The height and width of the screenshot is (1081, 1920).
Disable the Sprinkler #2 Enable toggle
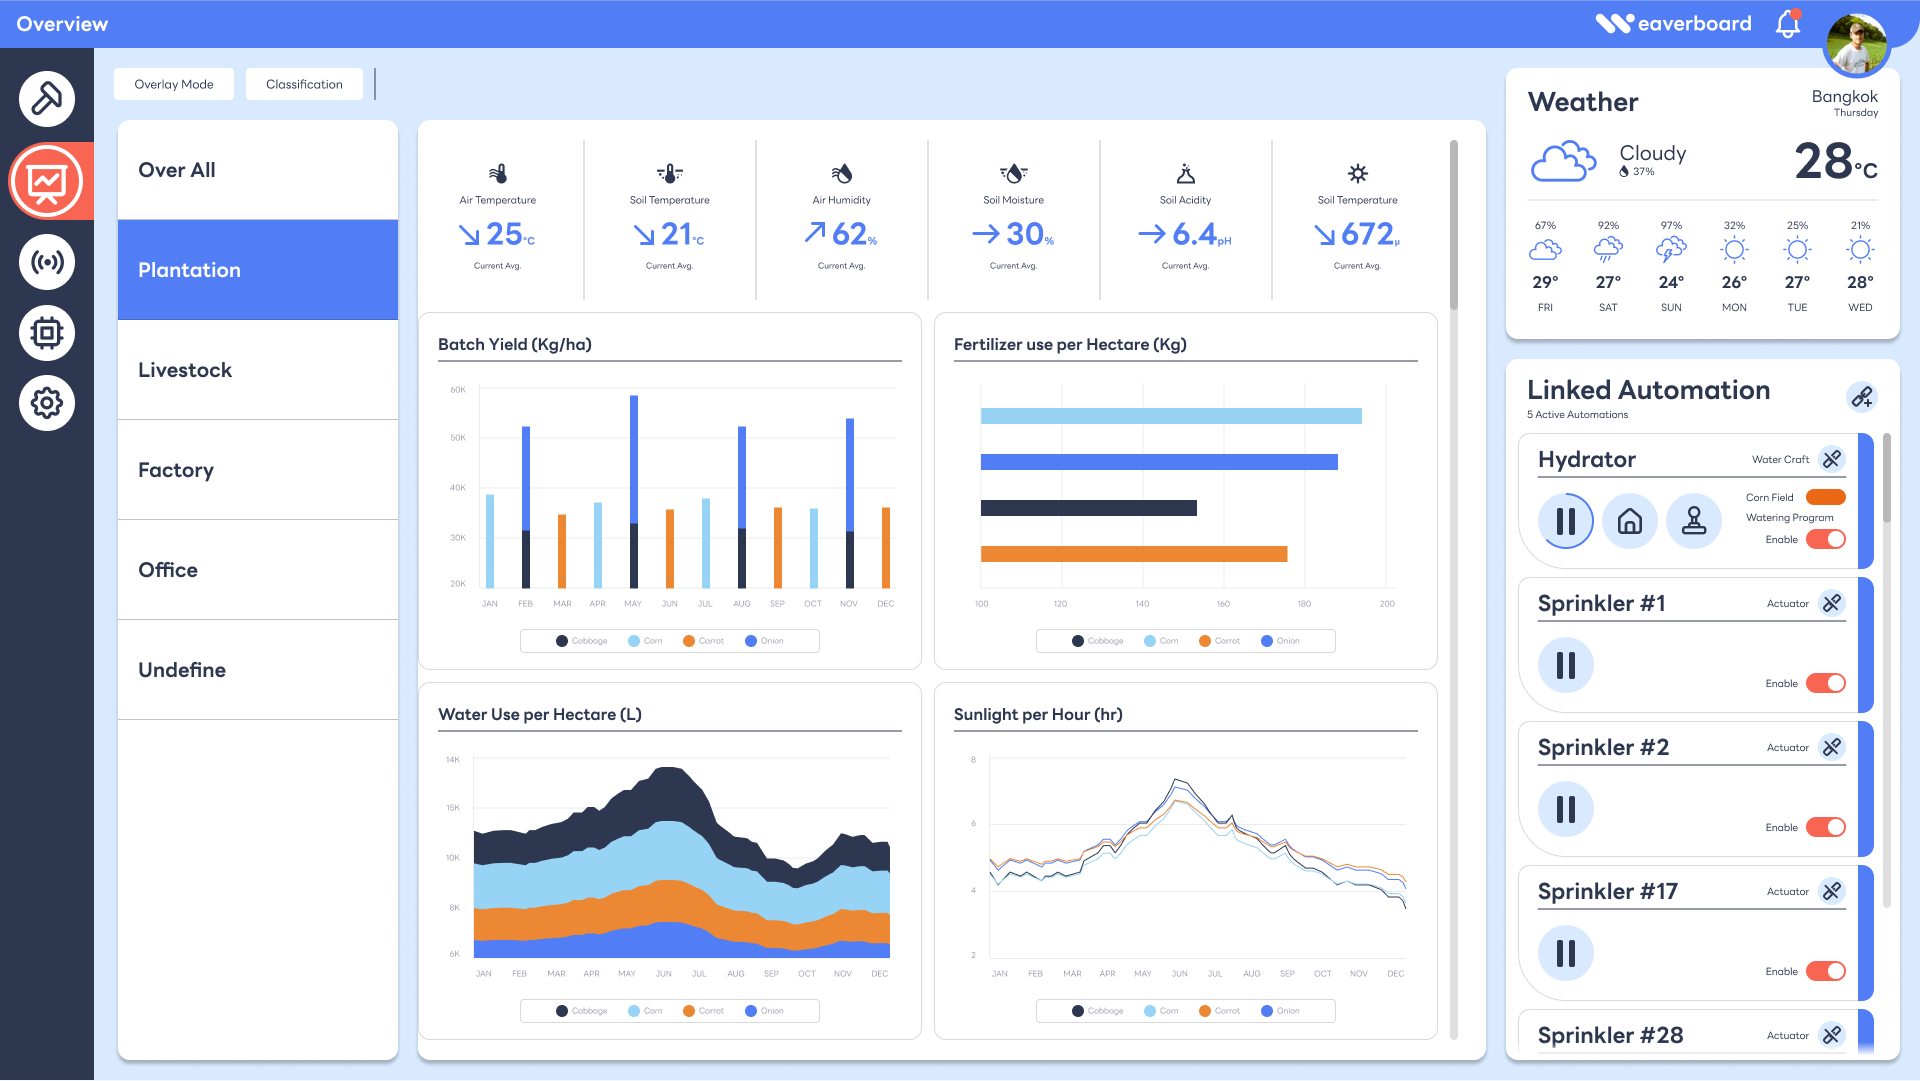point(1826,827)
